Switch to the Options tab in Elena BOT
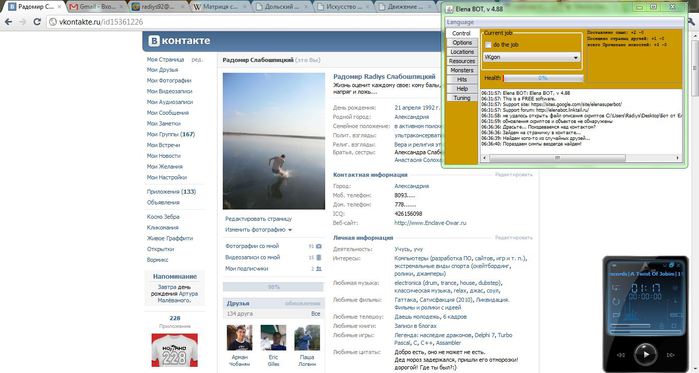The width and height of the screenshot is (699, 373). click(x=462, y=43)
